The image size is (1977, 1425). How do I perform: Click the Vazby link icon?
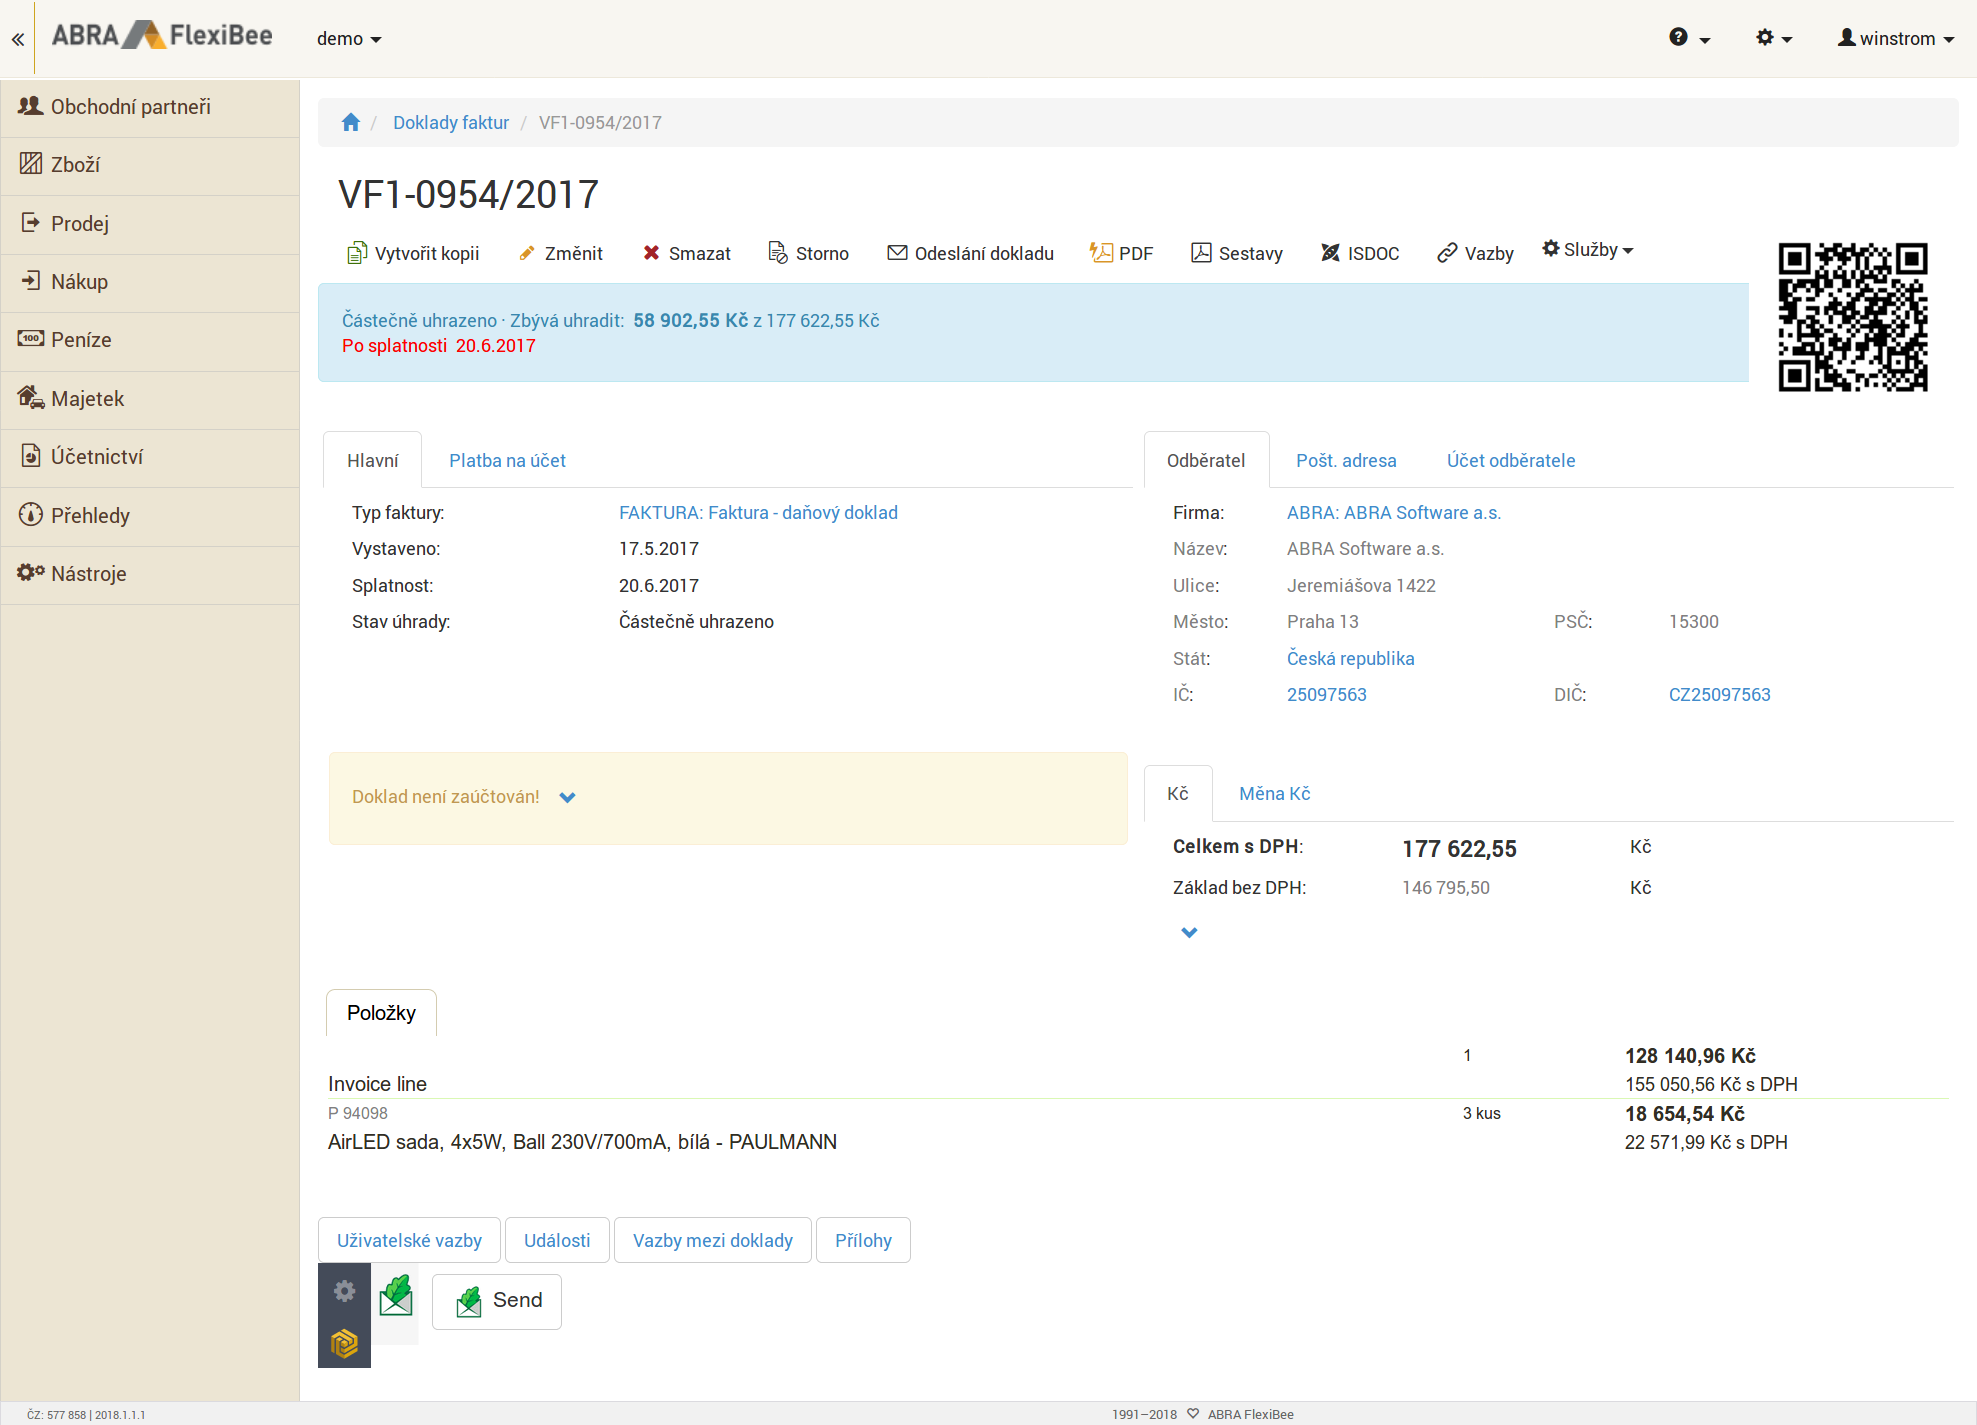click(x=1447, y=253)
